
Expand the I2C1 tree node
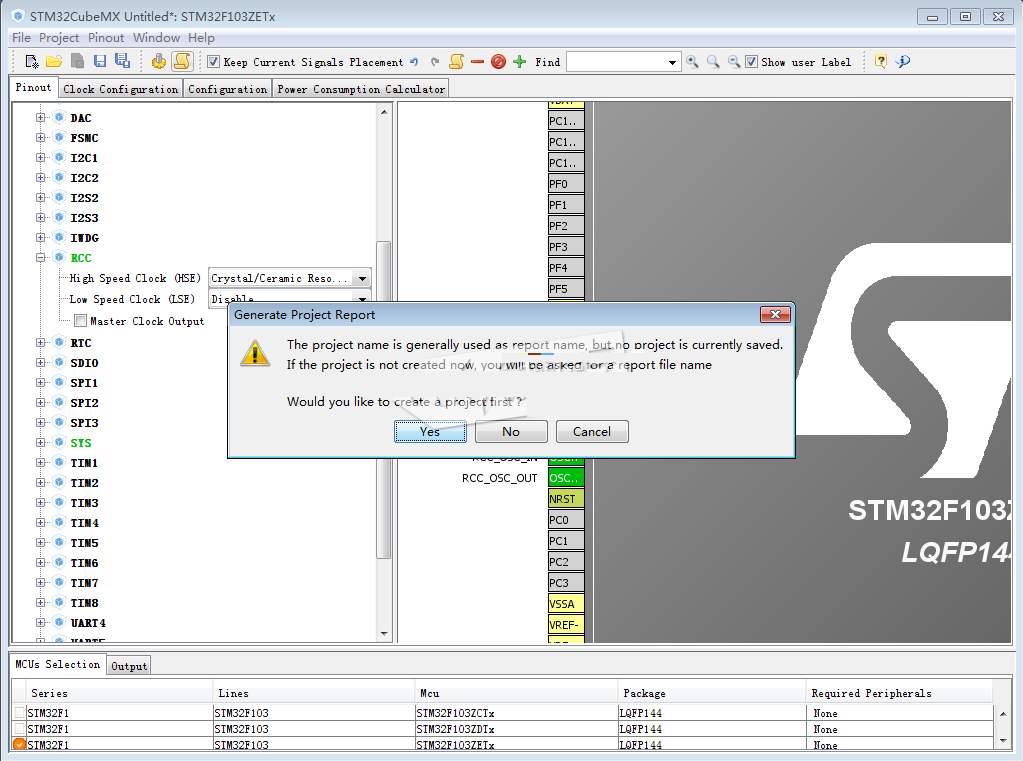coord(40,157)
